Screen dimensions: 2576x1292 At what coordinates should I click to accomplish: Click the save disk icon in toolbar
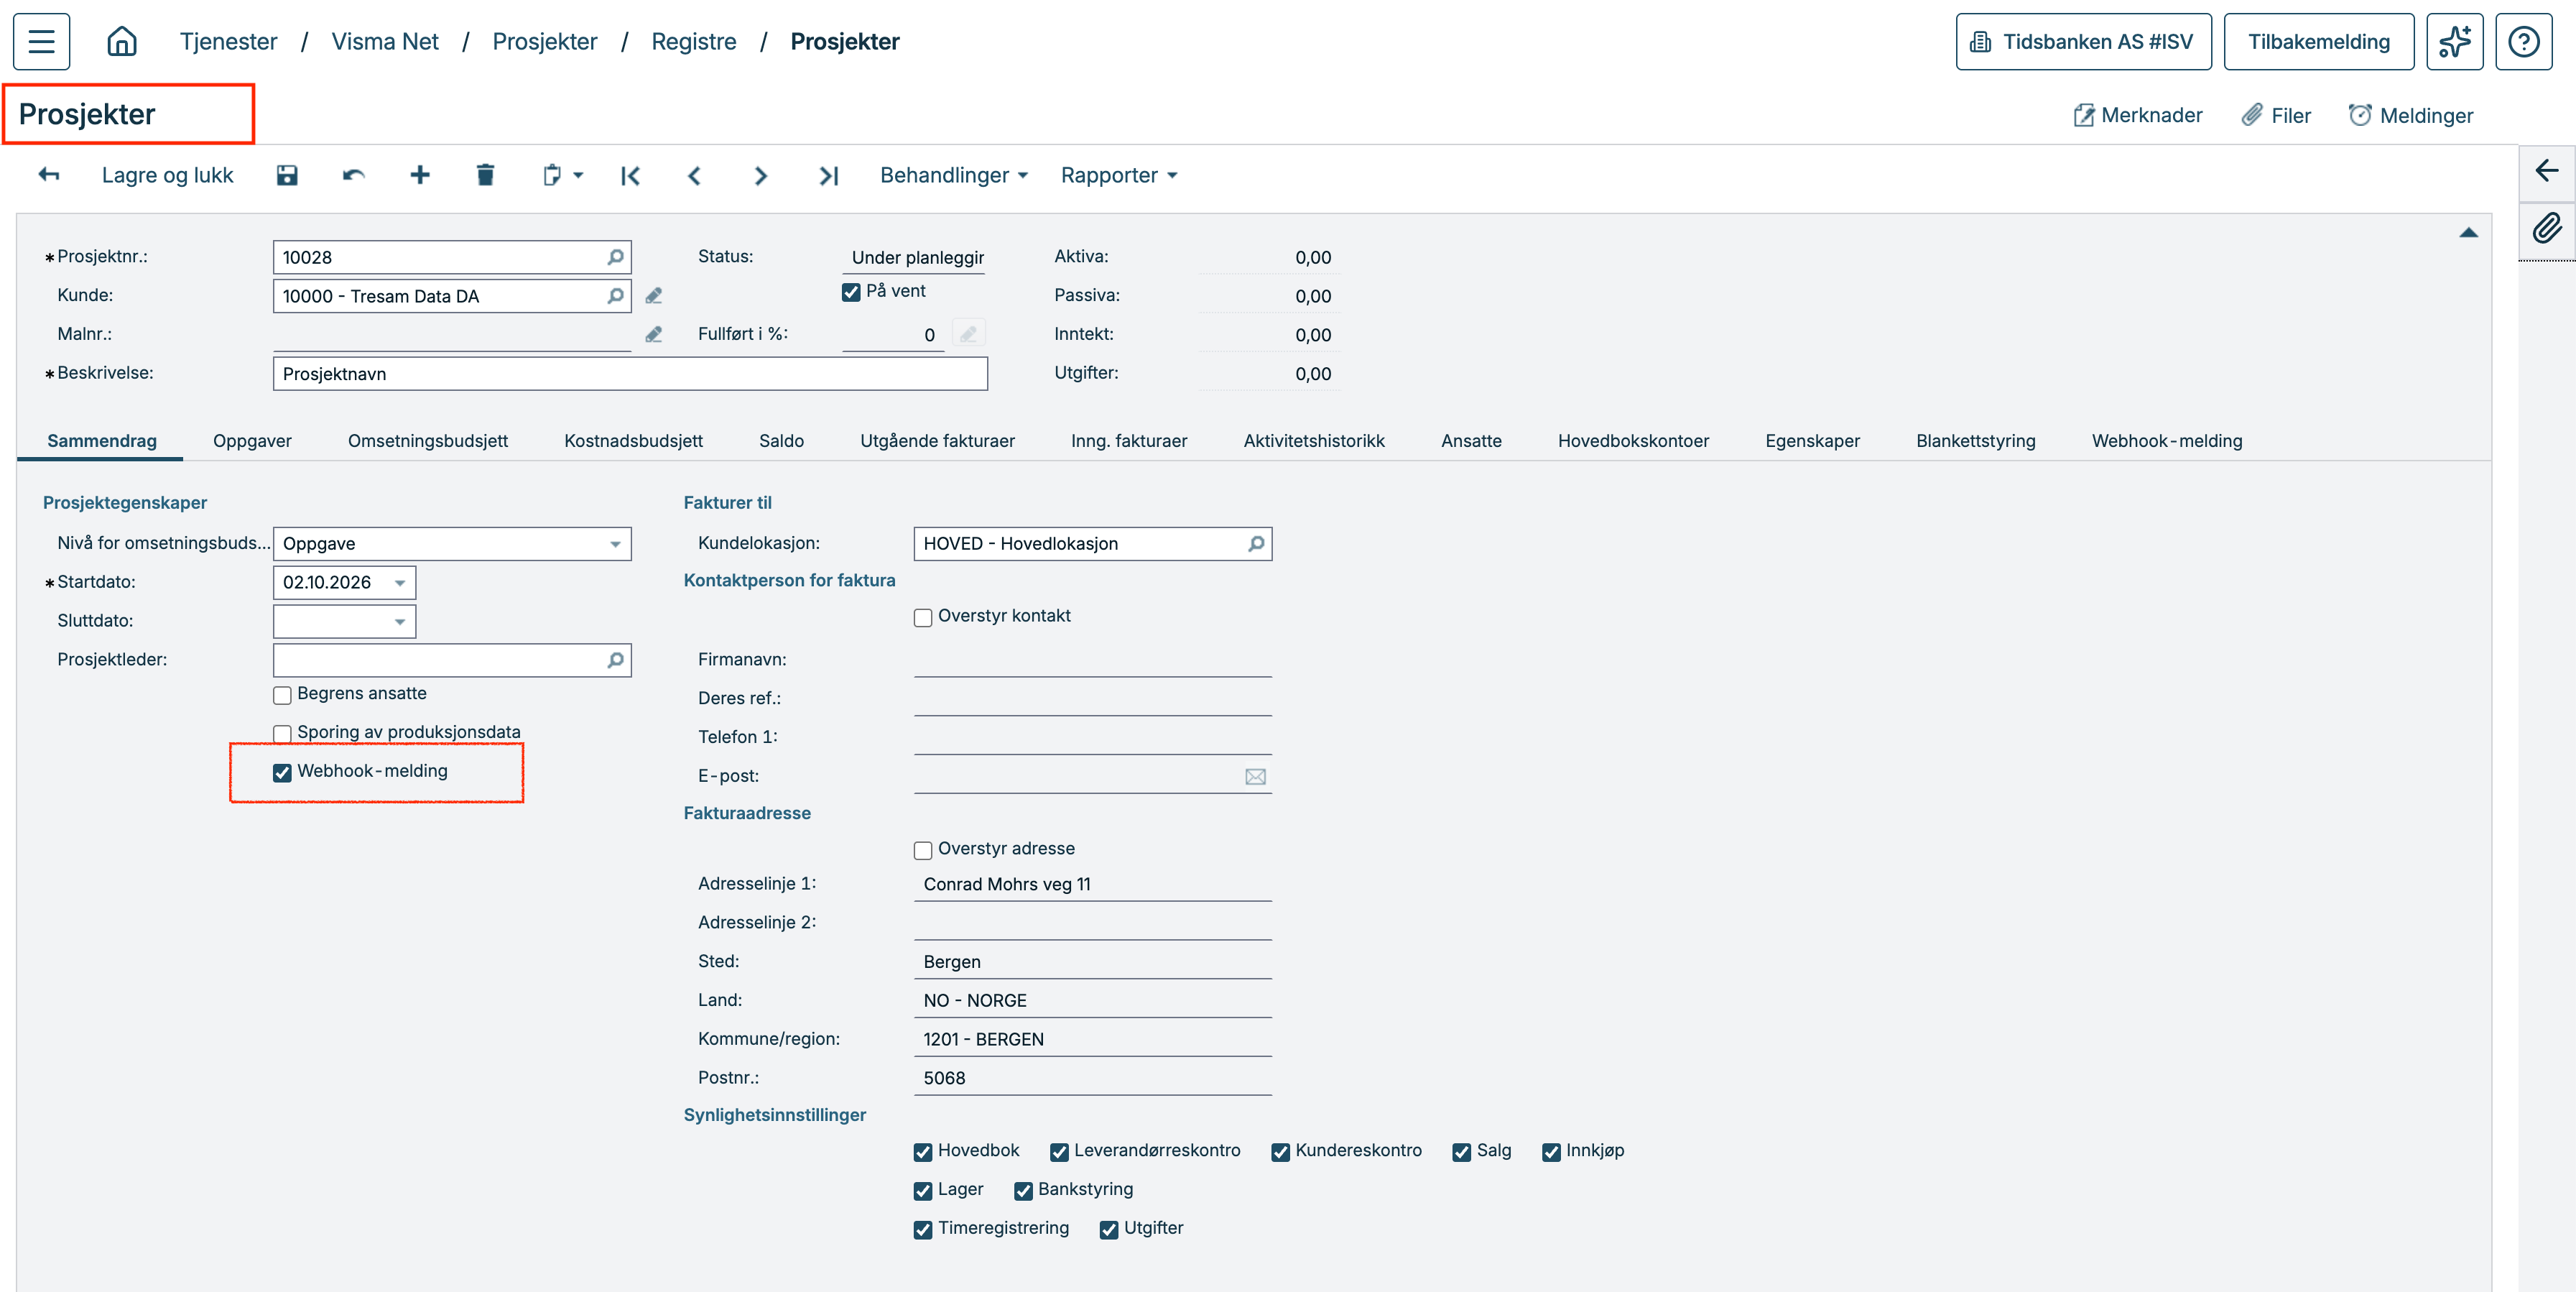coord(287,175)
